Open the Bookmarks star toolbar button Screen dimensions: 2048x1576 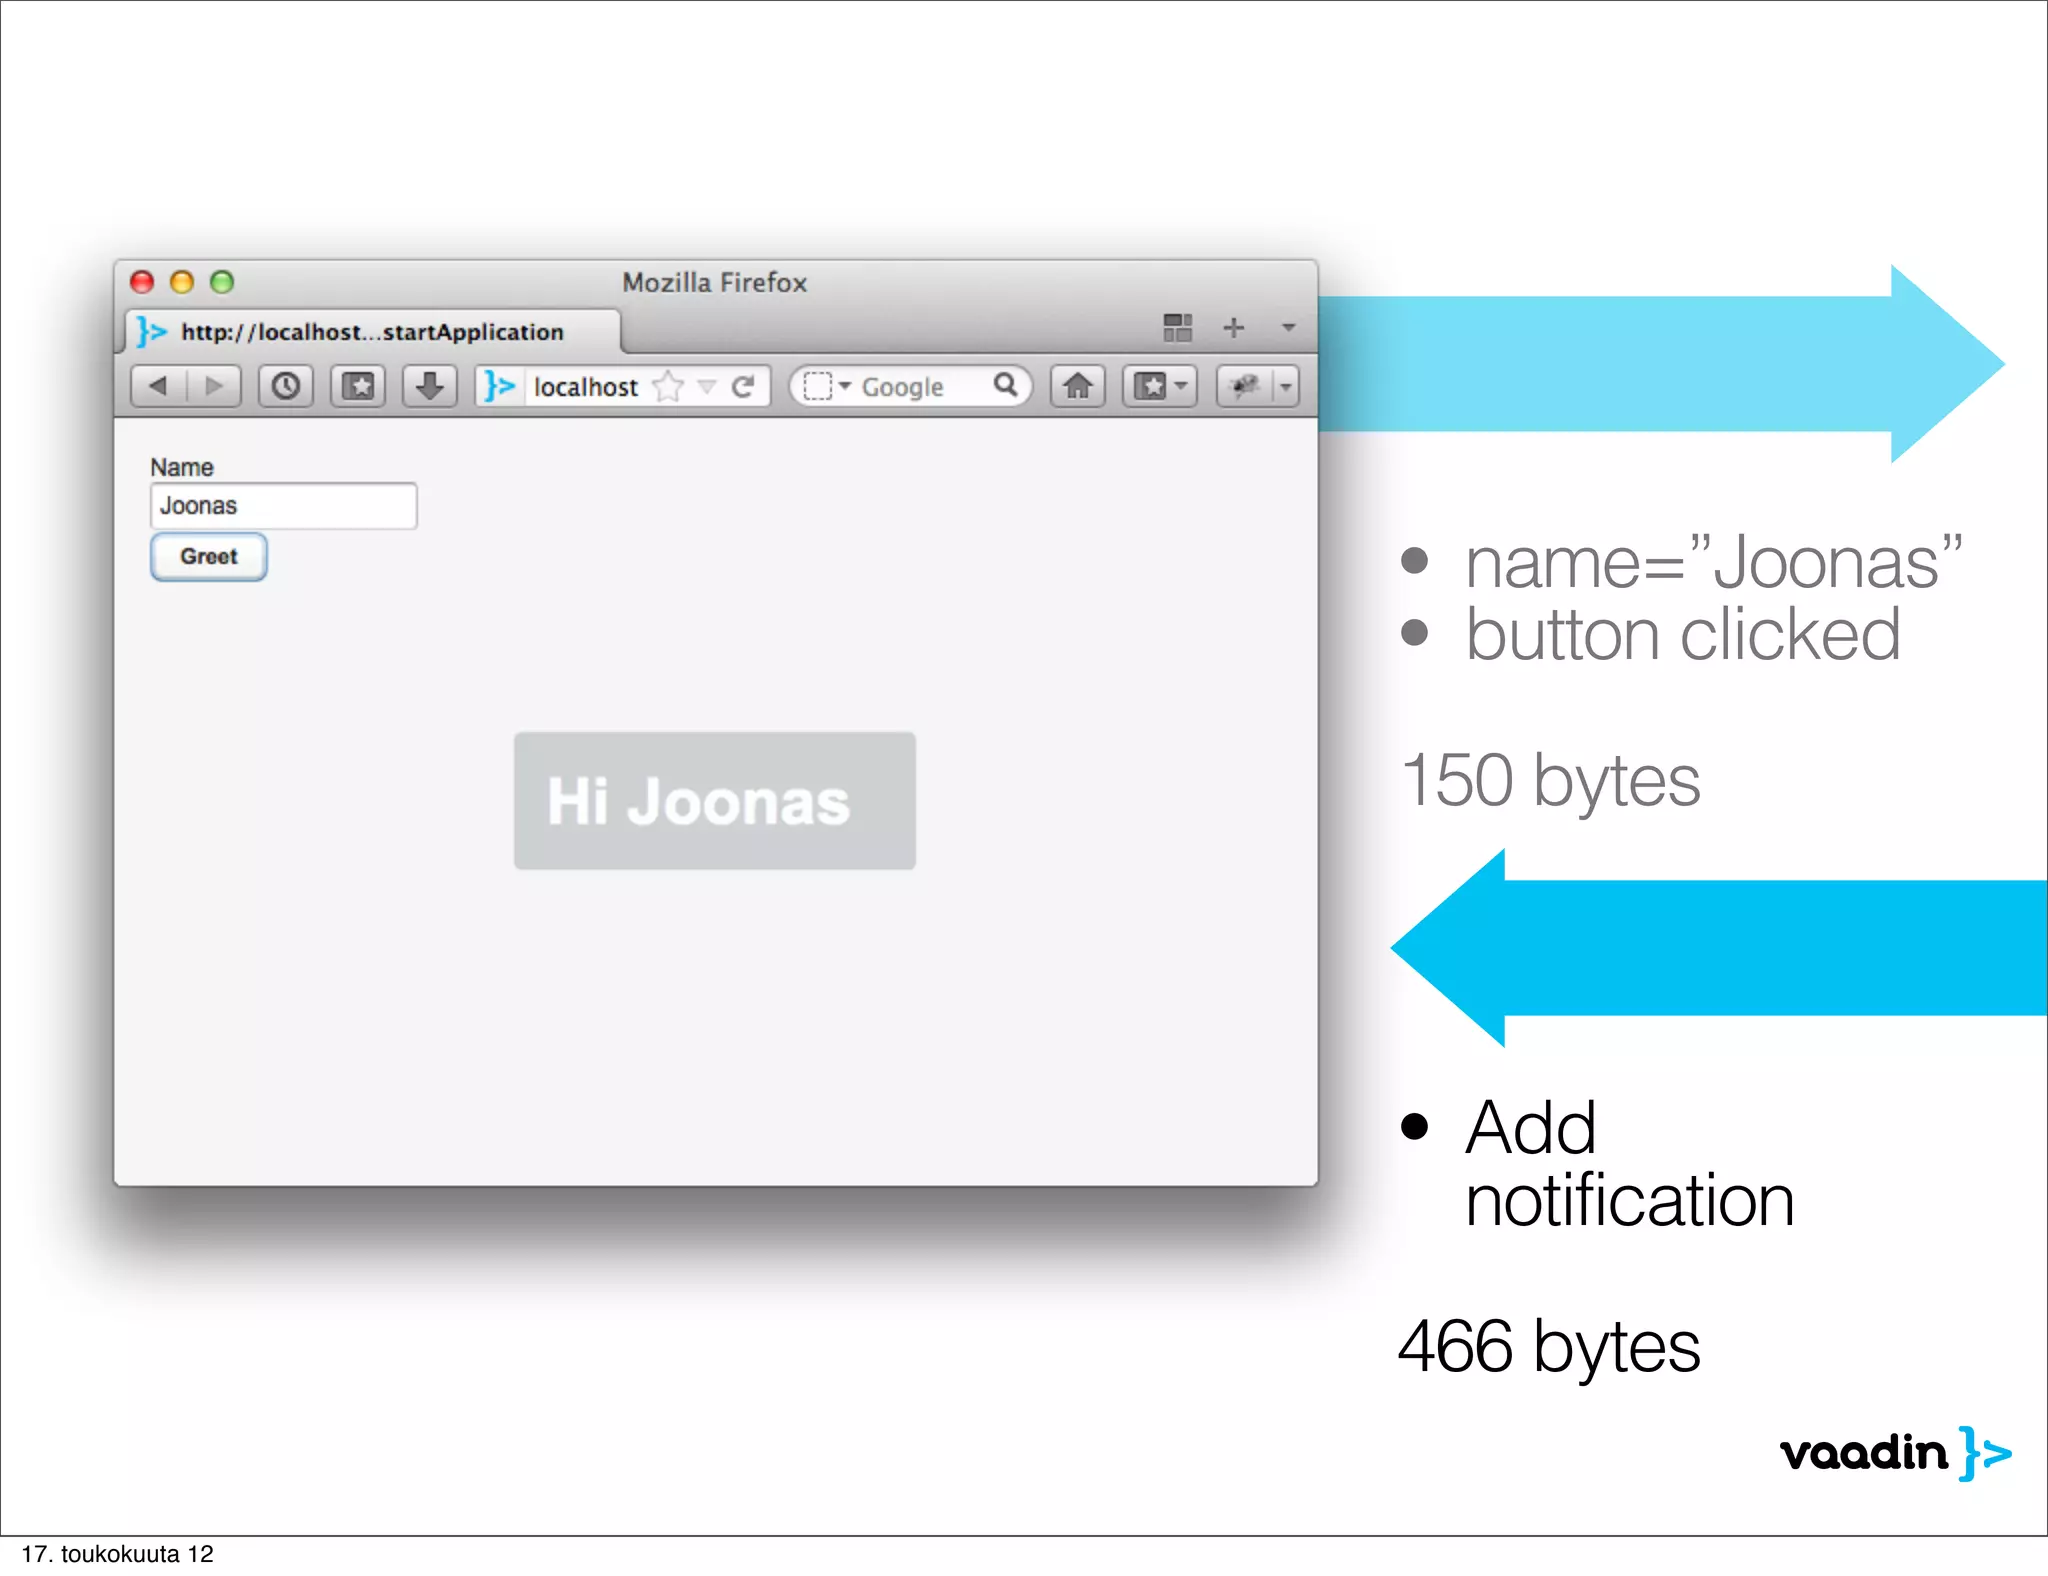point(358,386)
